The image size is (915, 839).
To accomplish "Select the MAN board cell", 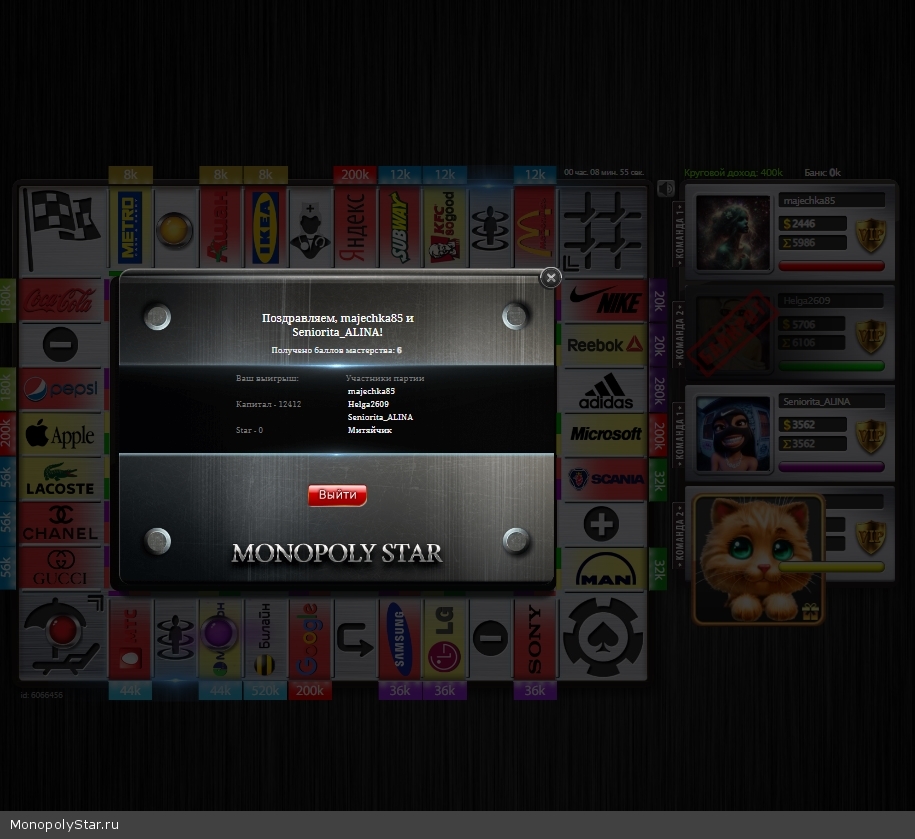I will (604, 569).
